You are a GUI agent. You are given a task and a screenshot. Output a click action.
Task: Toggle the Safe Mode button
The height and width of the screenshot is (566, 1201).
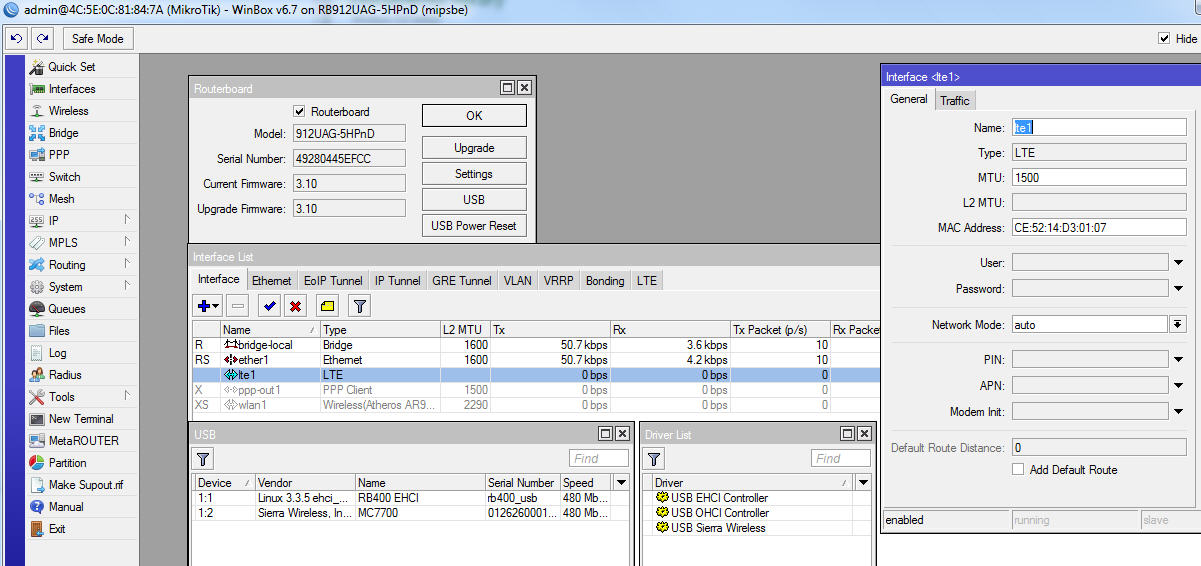[98, 38]
